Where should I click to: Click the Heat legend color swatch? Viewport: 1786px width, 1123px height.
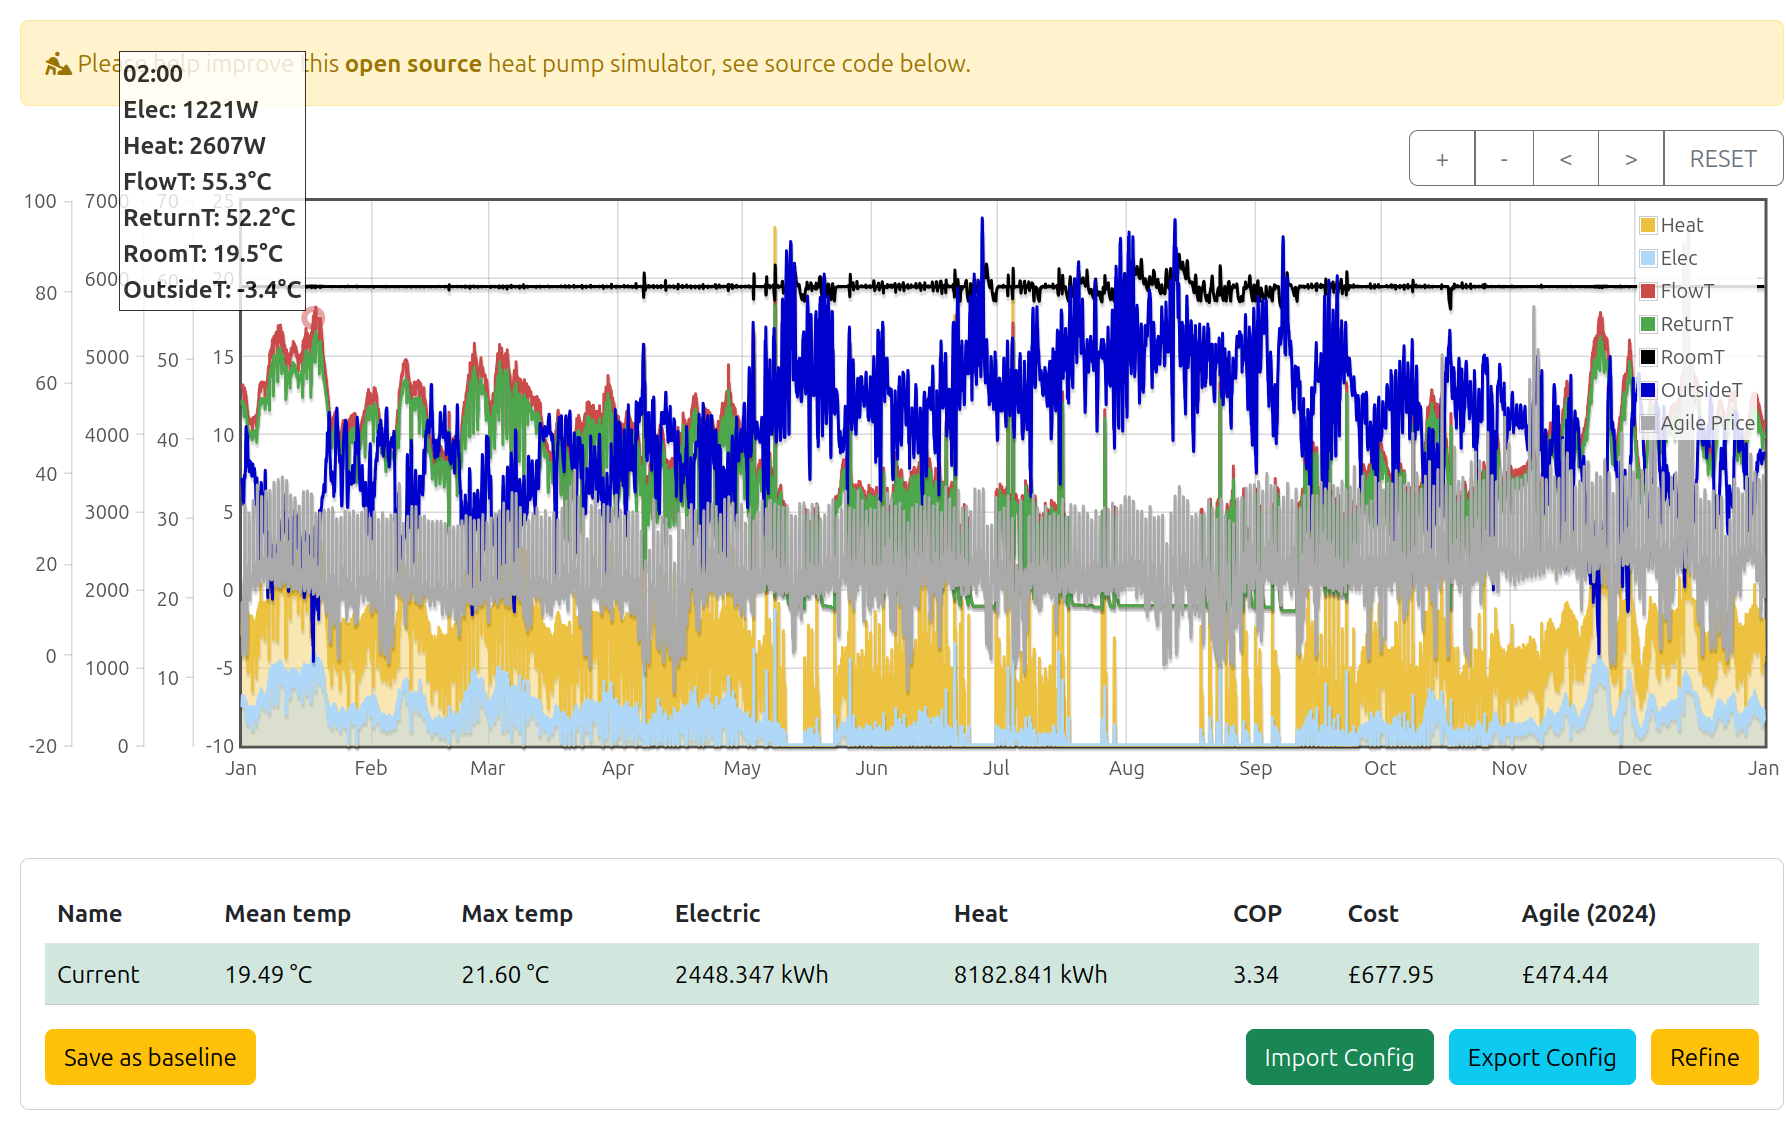(x=1648, y=225)
